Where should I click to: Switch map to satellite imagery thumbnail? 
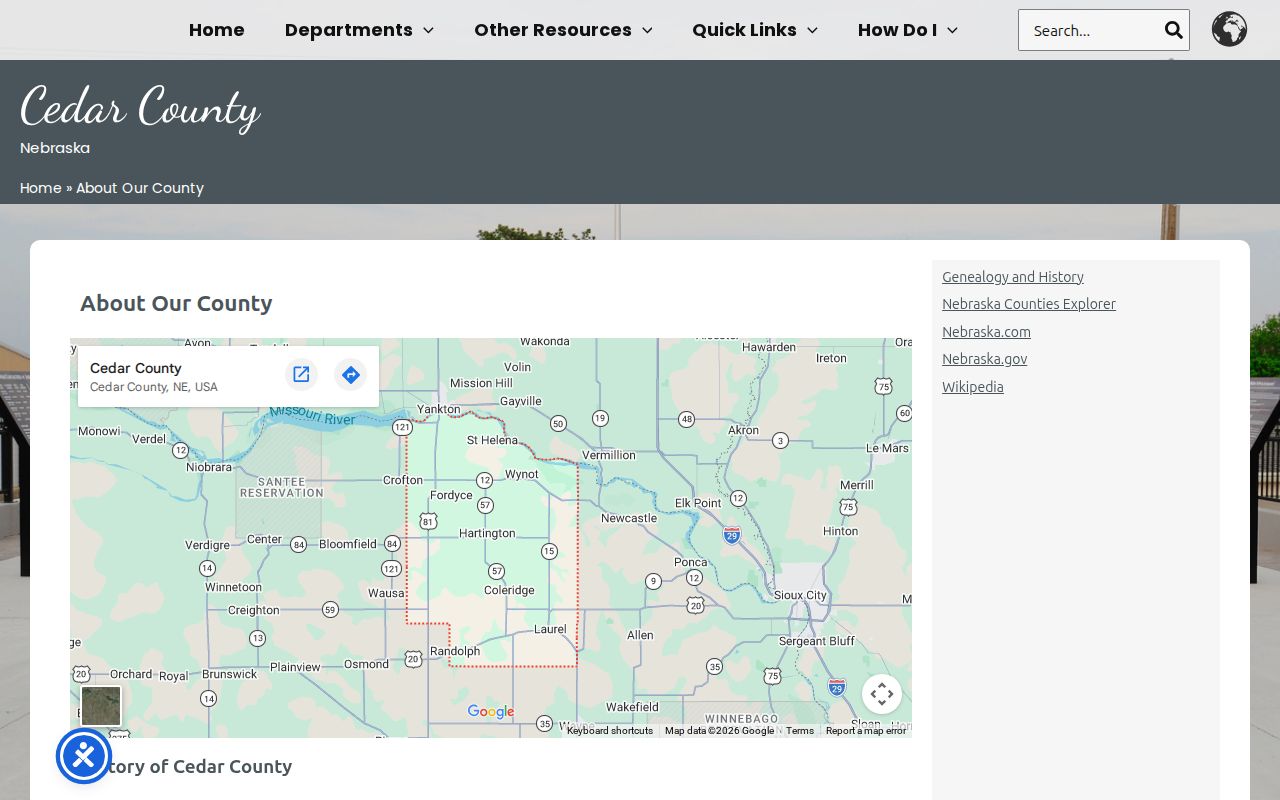click(101, 706)
